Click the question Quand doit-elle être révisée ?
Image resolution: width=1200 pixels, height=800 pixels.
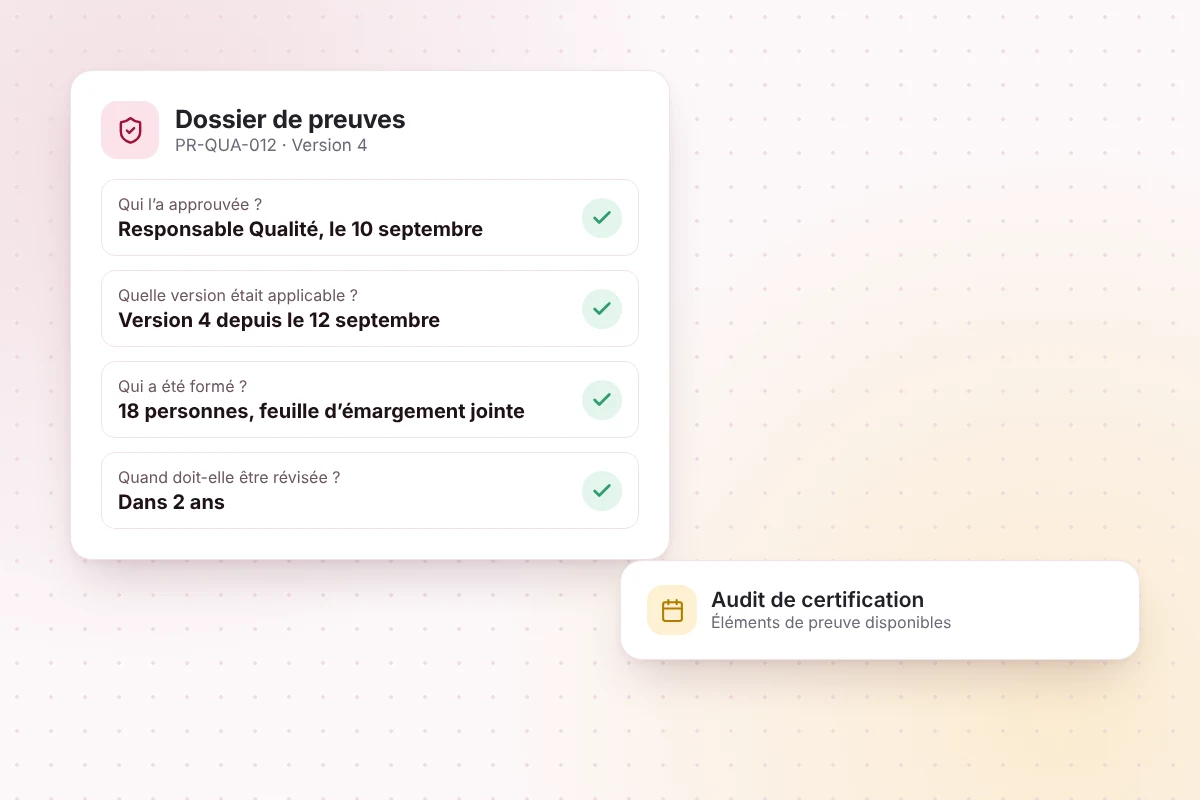point(229,477)
